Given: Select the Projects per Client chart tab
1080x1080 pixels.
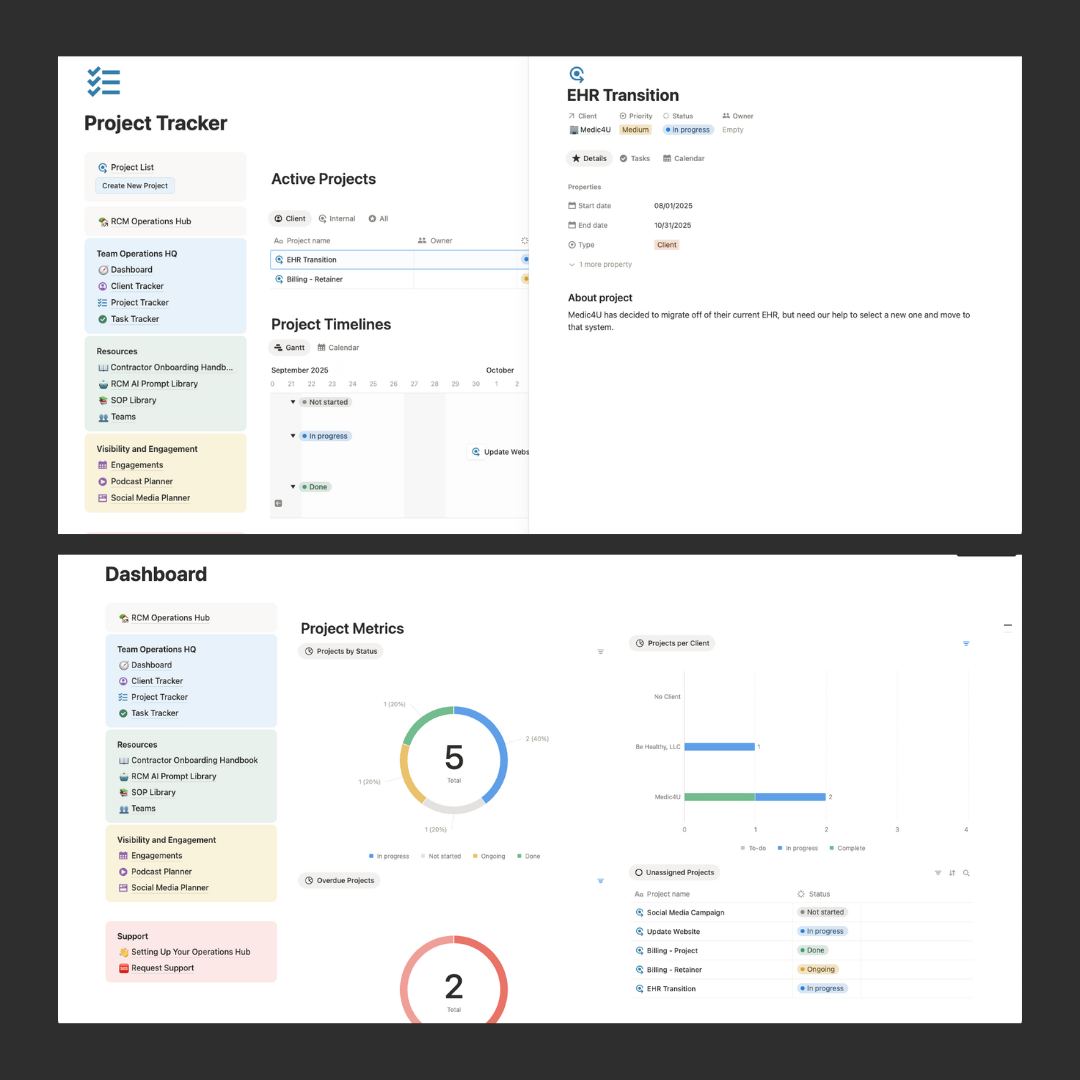Looking at the screenshot, I should (672, 643).
